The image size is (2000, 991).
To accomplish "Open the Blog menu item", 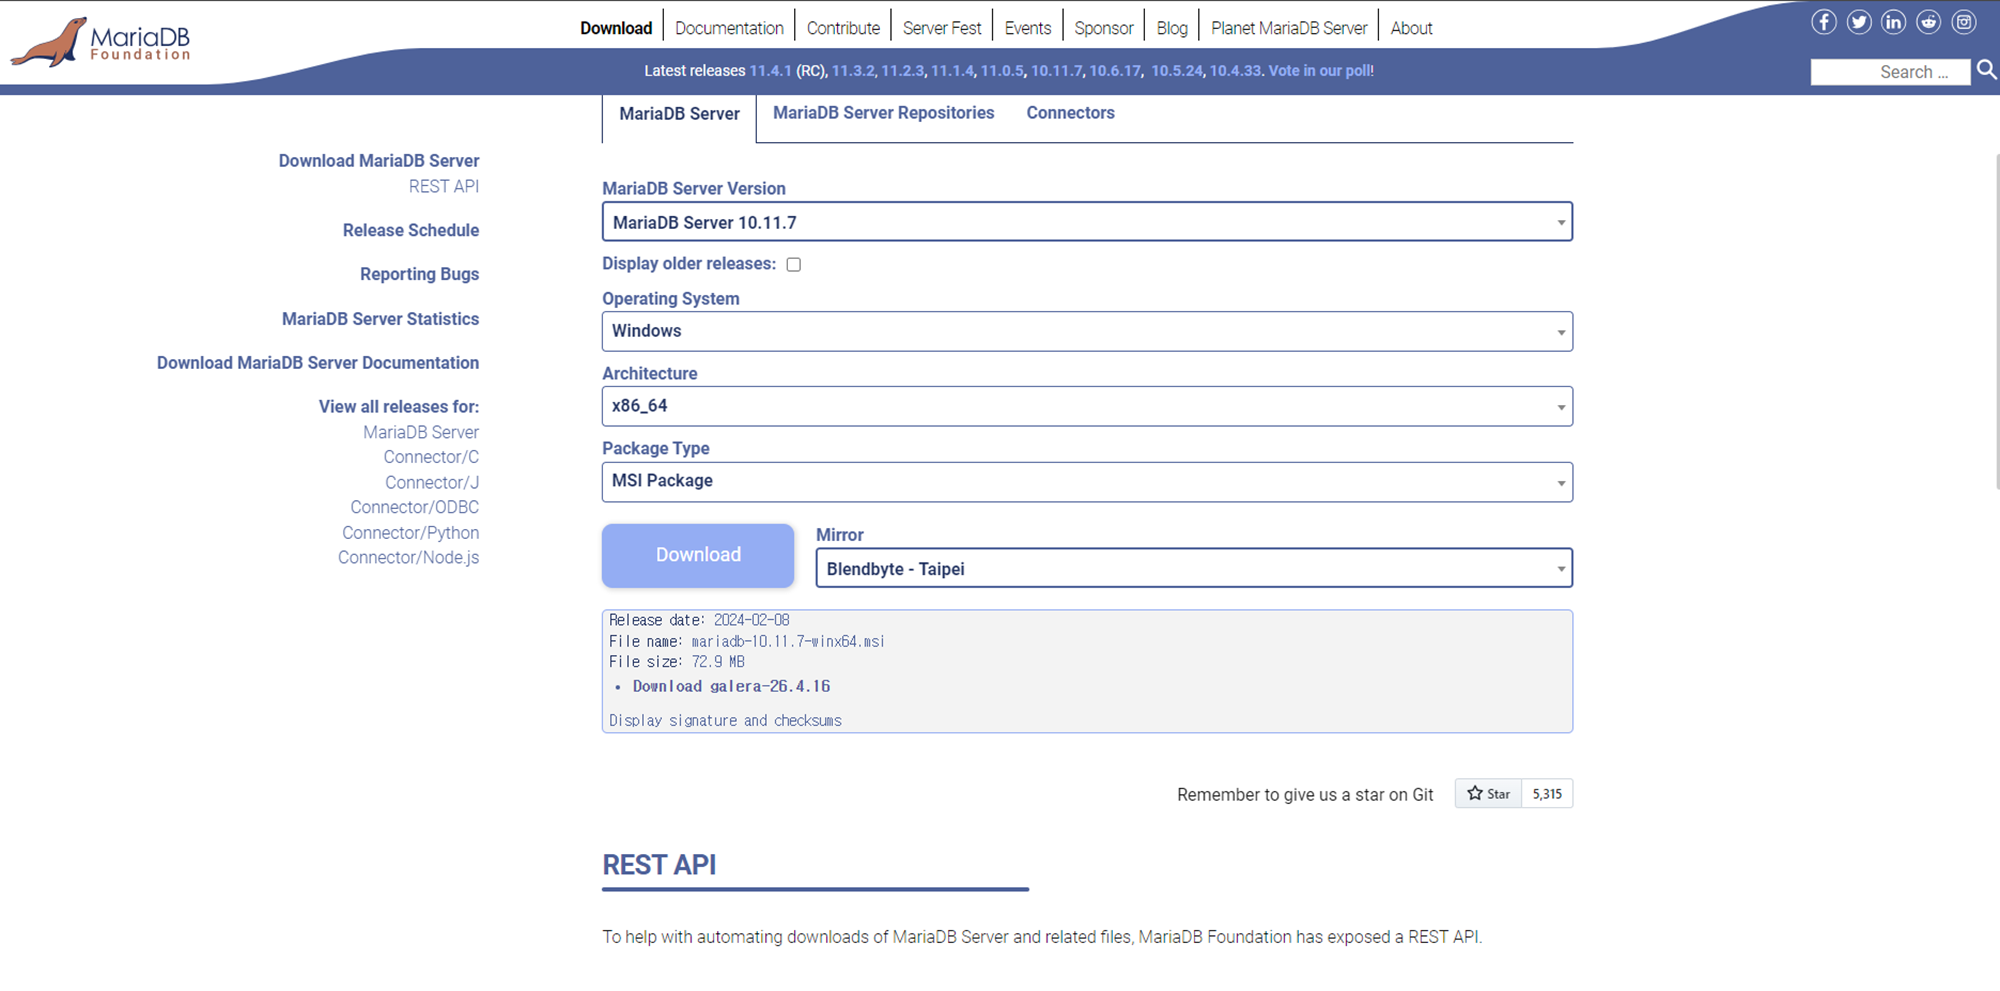I will click(x=1172, y=28).
